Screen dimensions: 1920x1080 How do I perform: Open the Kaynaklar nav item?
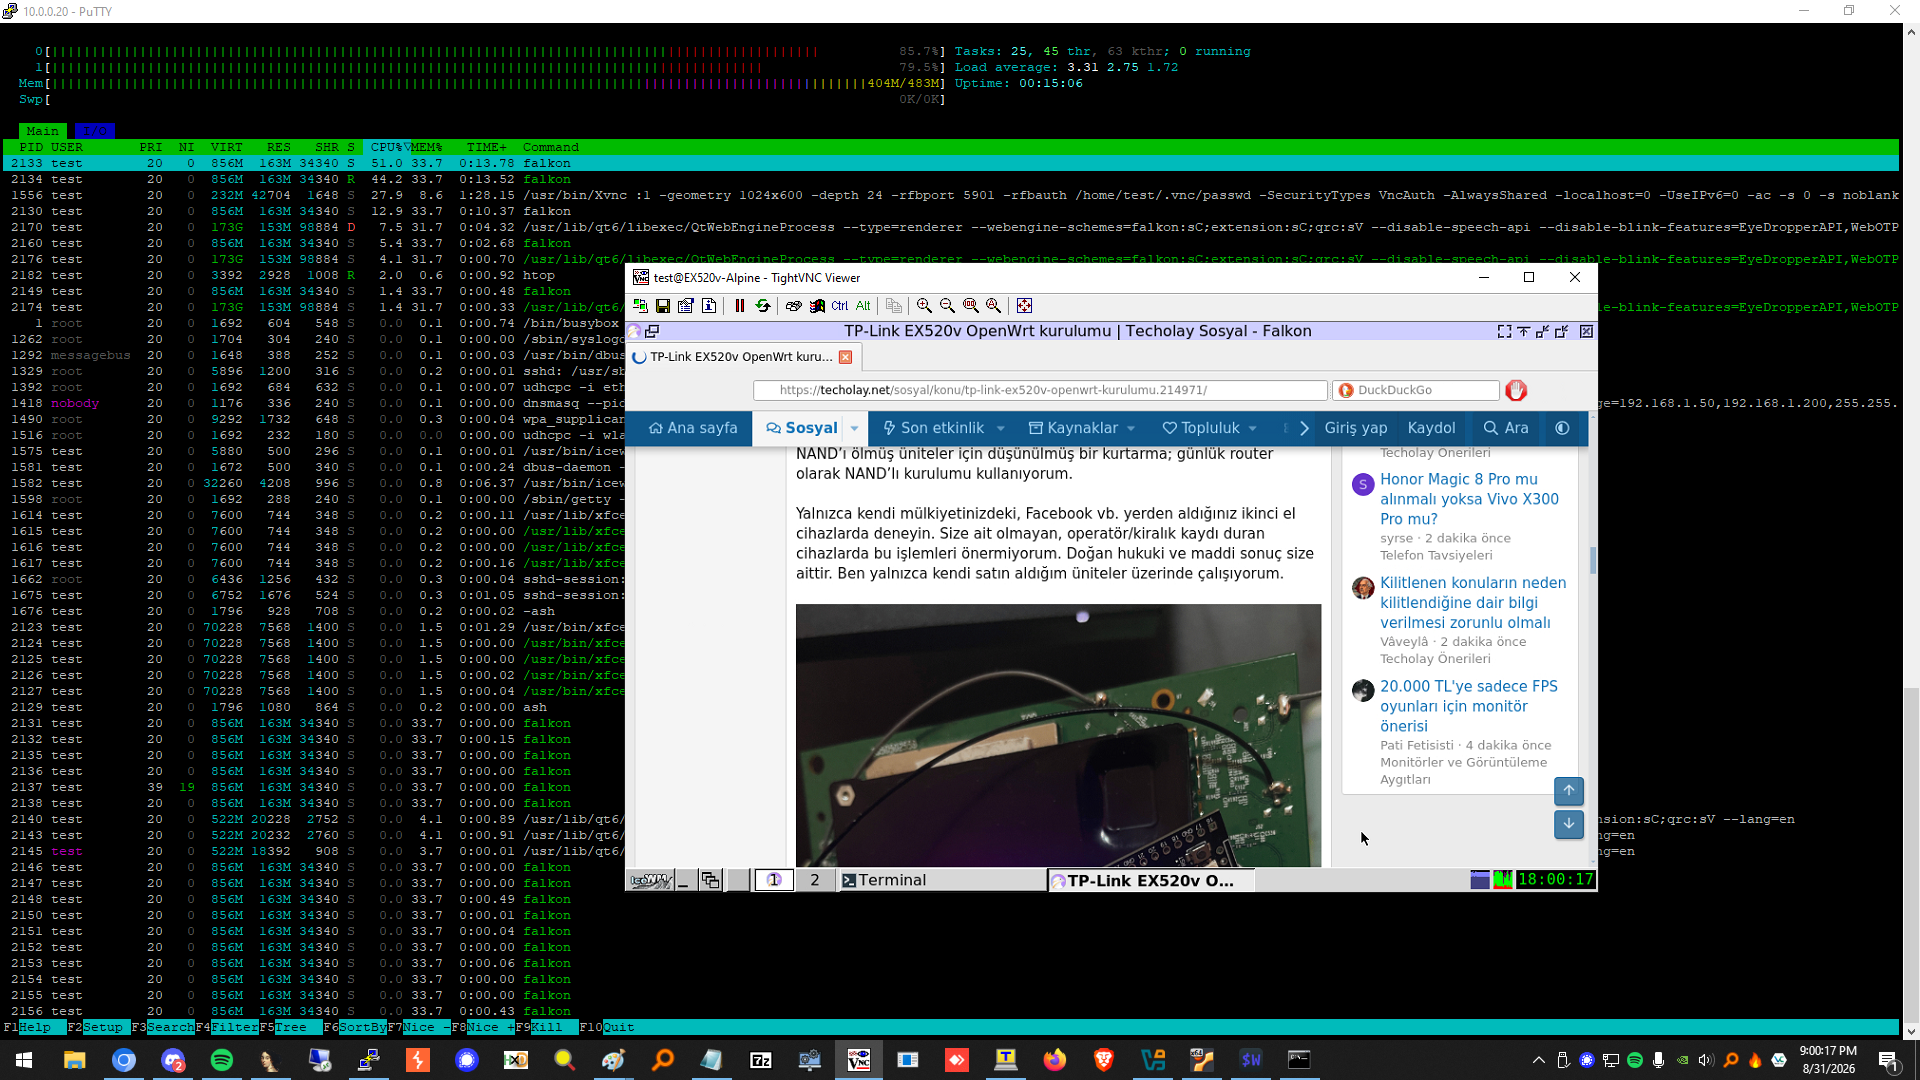coord(1073,428)
